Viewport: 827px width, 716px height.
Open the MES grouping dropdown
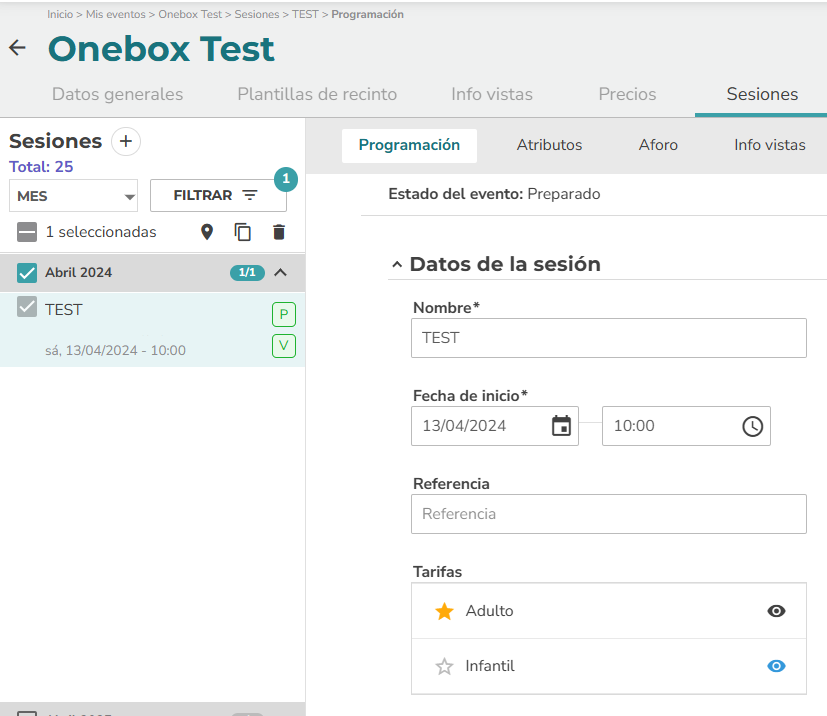click(73, 196)
